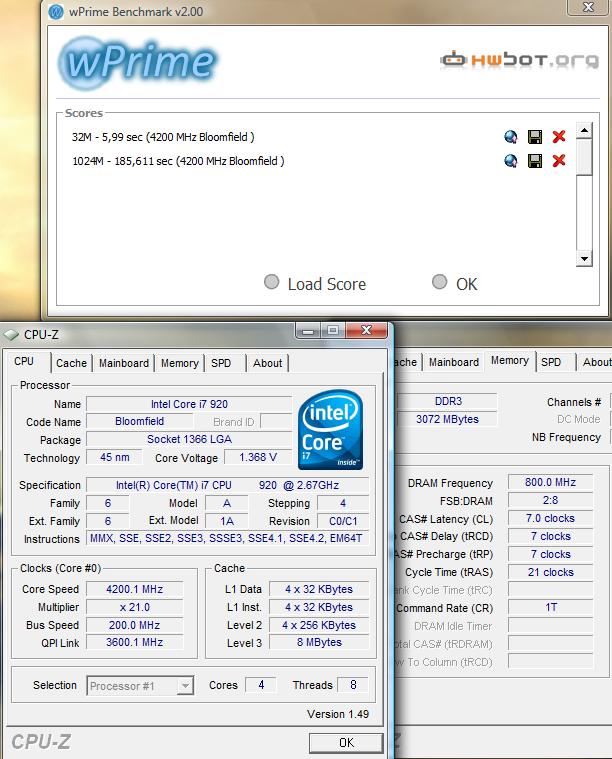Save the 32M score with floppy icon
The width and height of the screenshot is (612, 759).
click(x=535, y=137)
